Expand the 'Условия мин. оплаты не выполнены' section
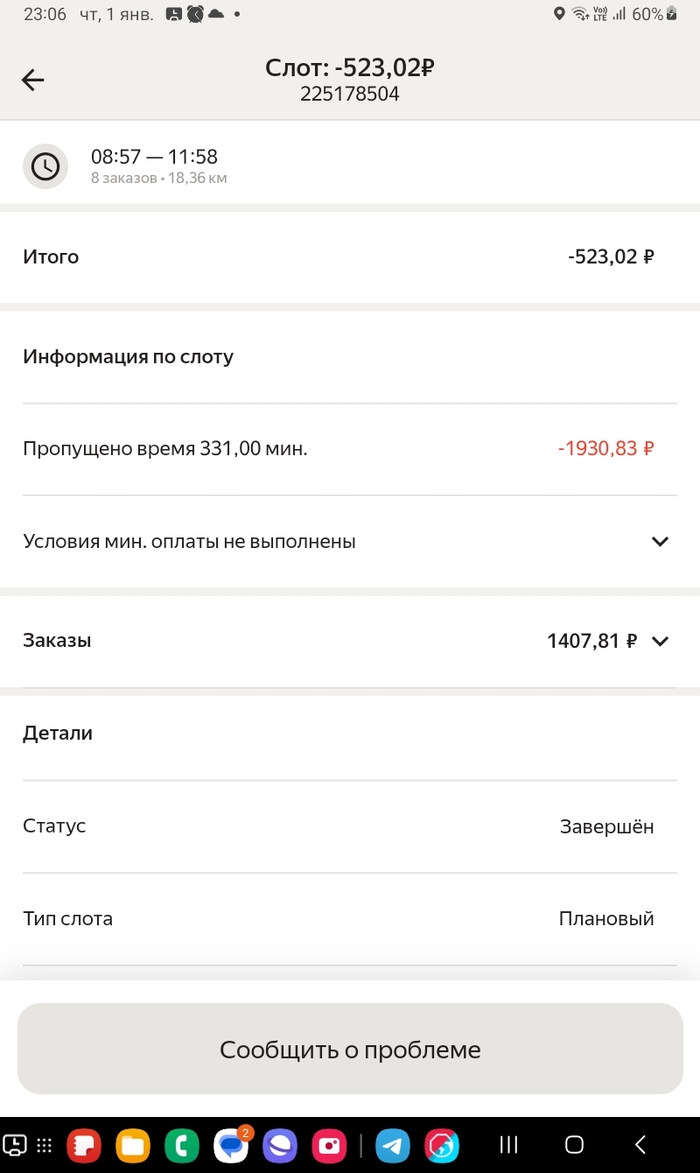The width and height of the screenshot is (700, 1173). pos(659,542)
